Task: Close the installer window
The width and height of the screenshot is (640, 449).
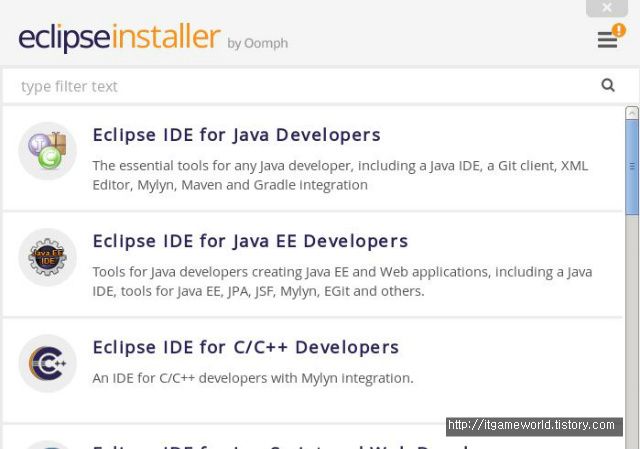Action: click(x=607, y=8)
